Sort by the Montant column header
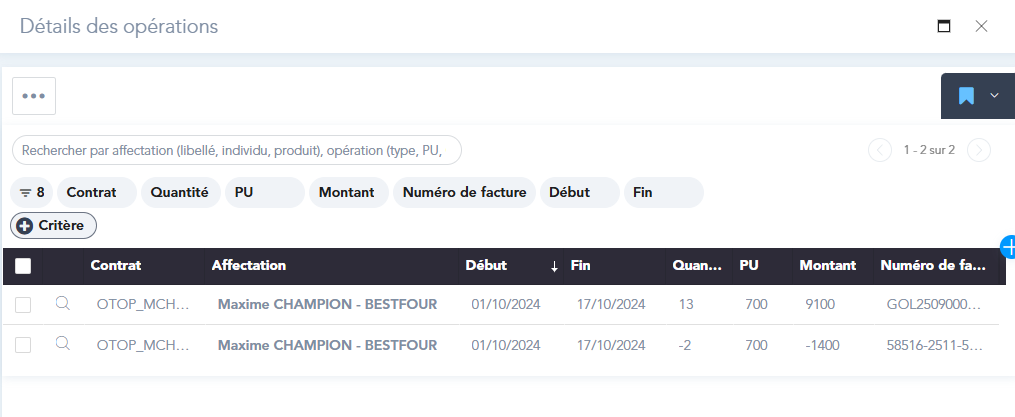The width and height of the screenshot is (1015, 417). pyautogui.click(x=827, y=266)
